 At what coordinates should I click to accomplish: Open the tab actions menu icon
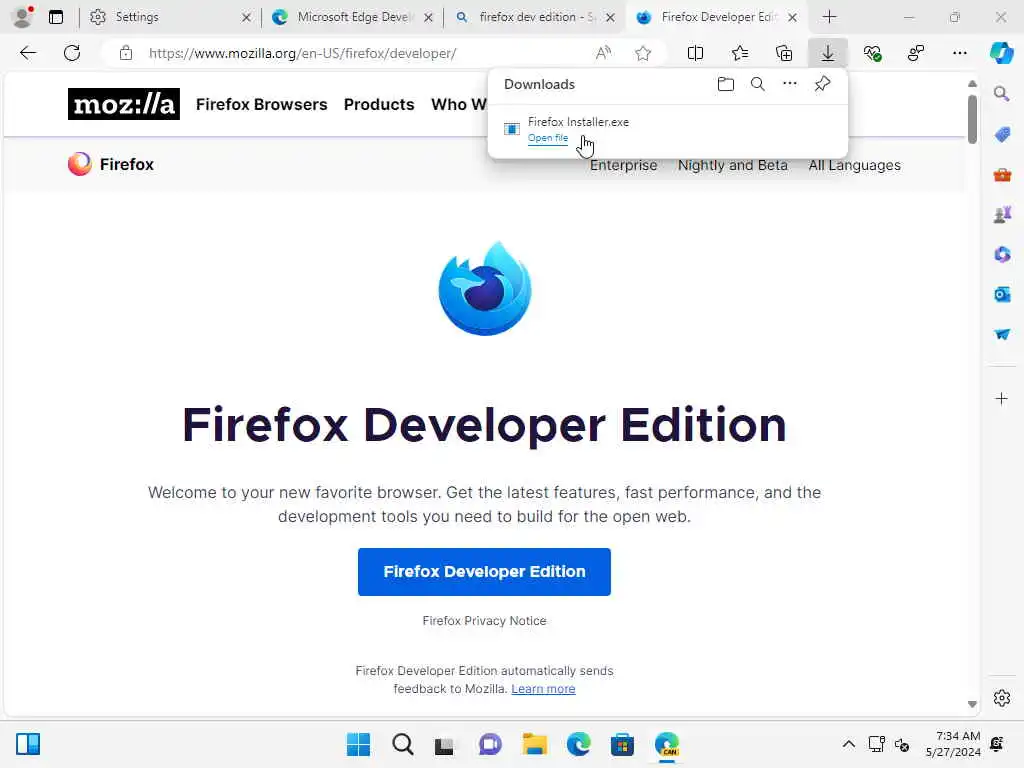[56, 17]
